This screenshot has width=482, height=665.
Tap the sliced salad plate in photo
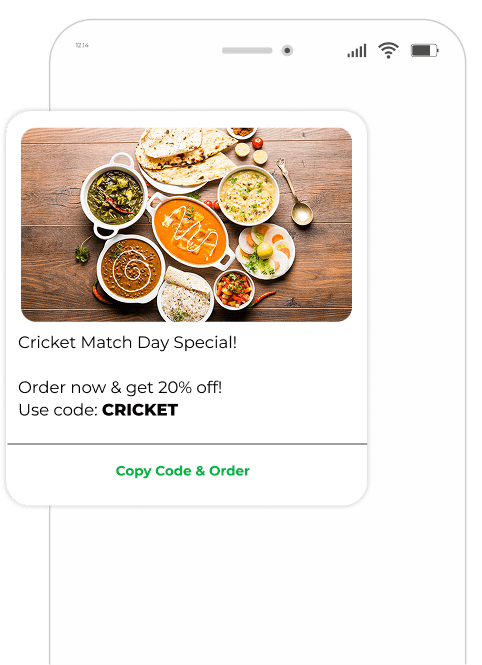tap(265, 251)
